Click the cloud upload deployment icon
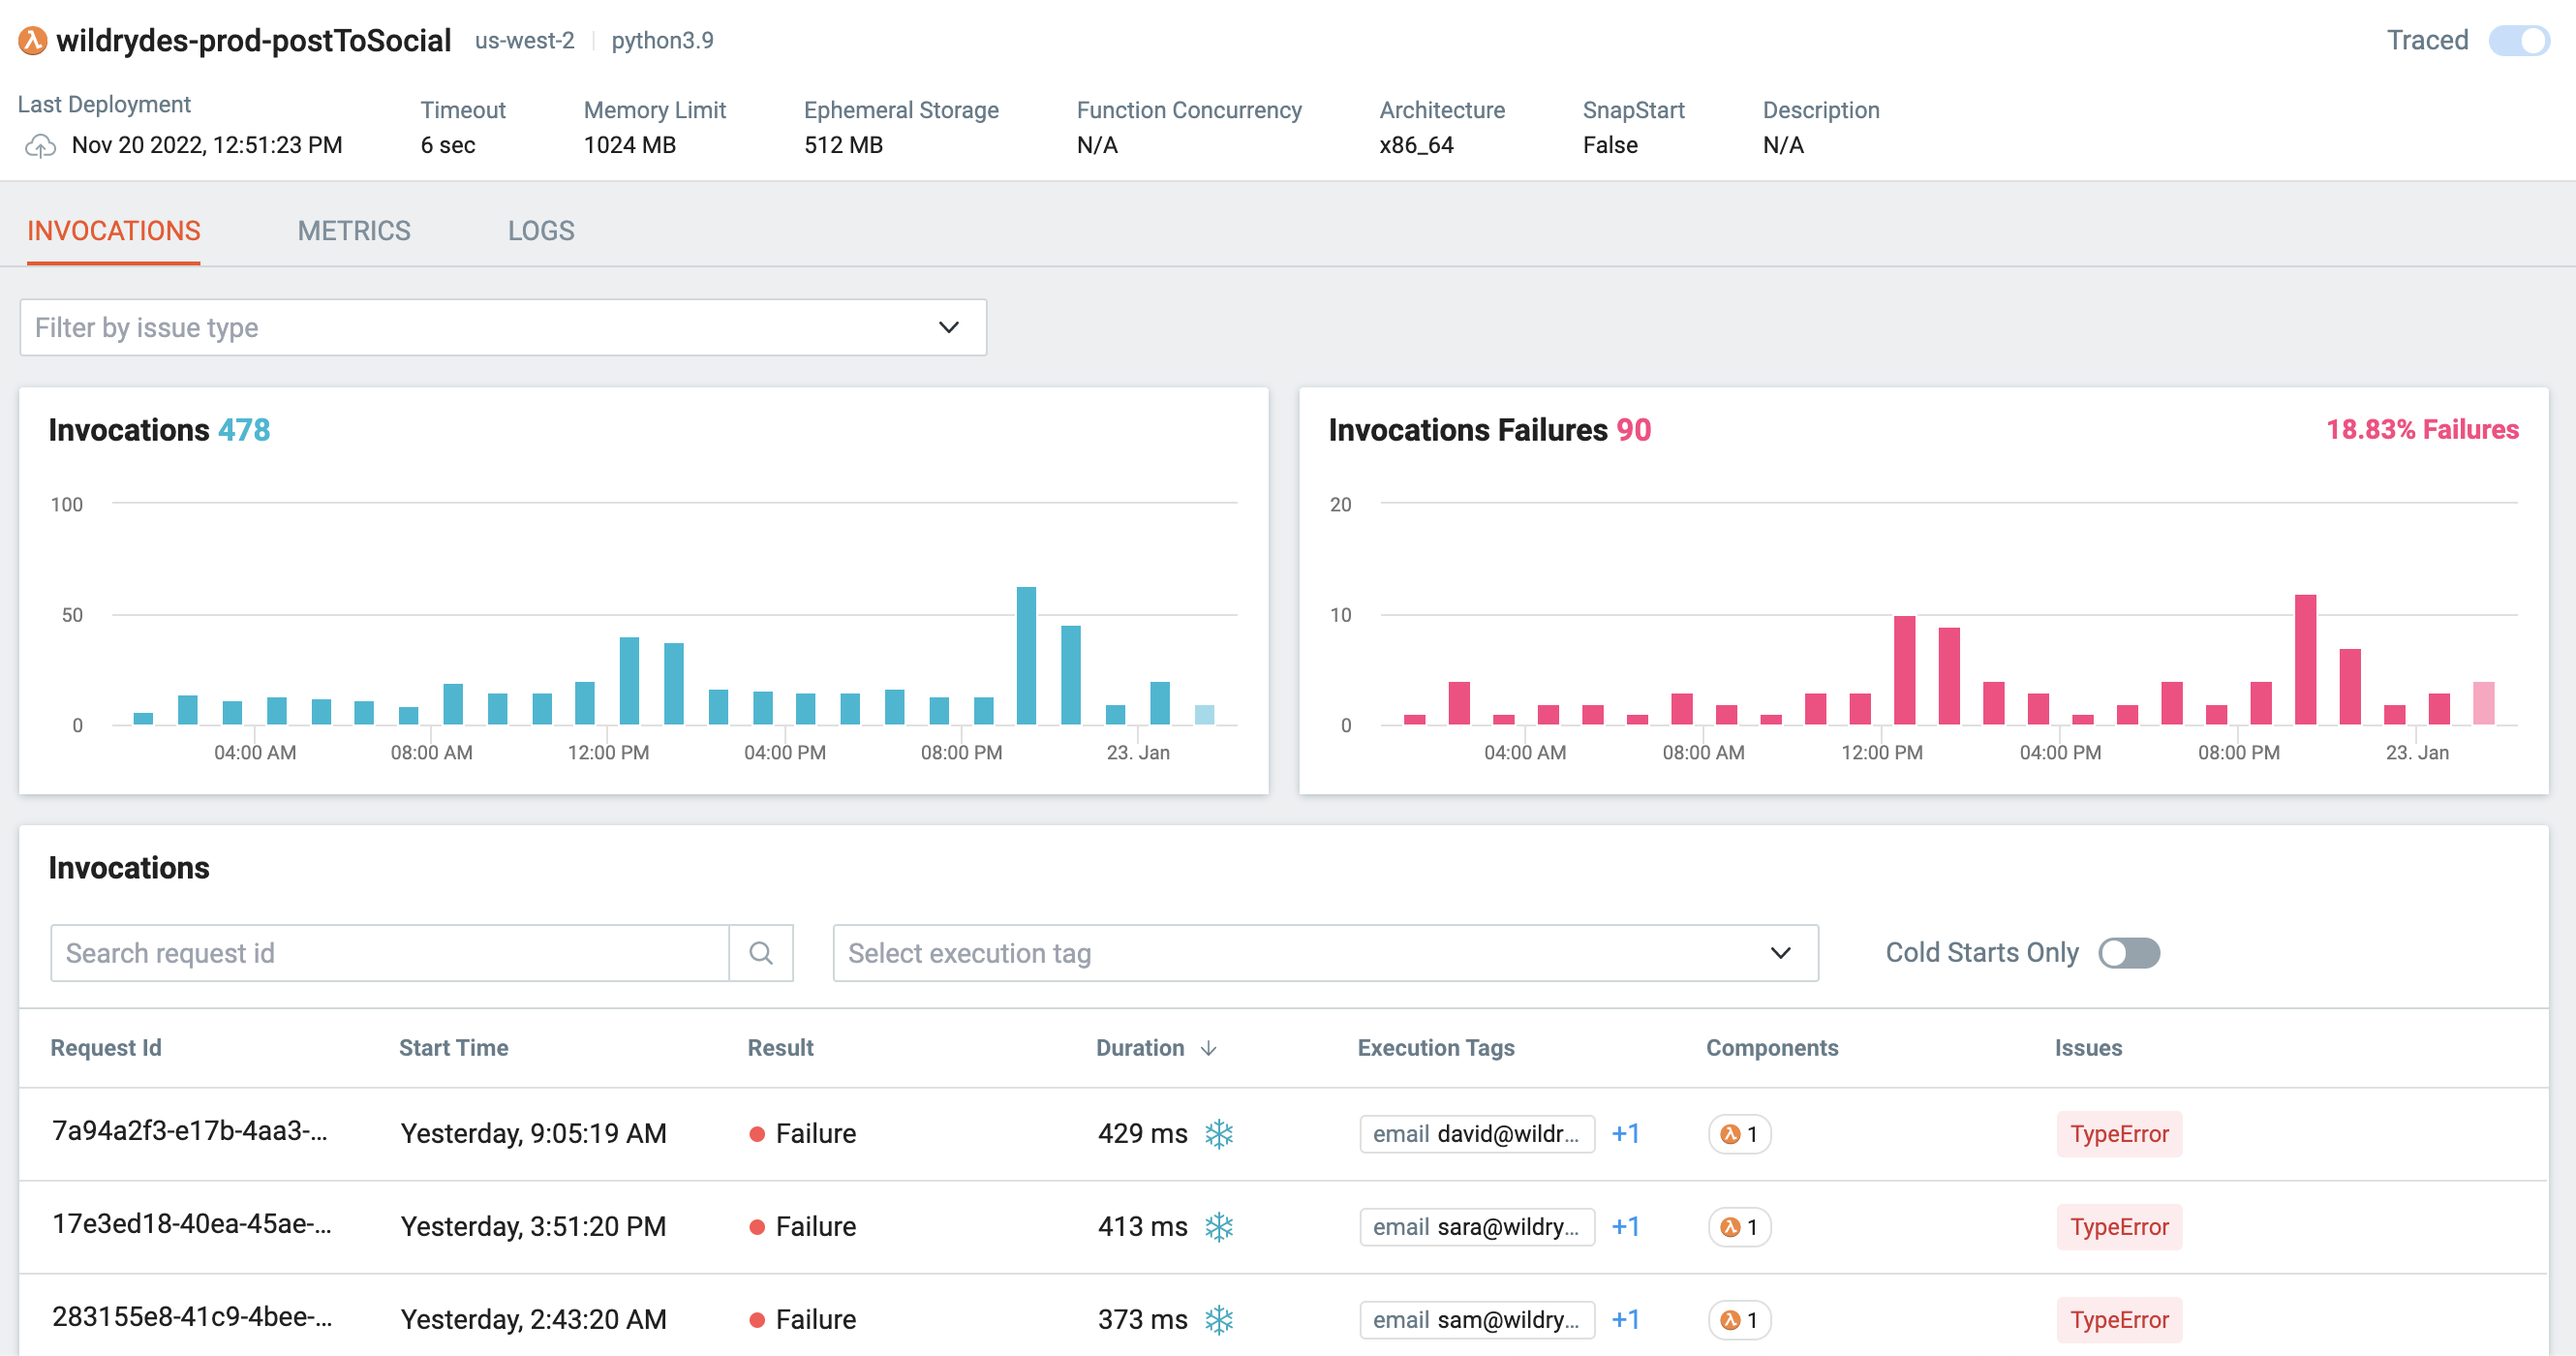The width and height of the screenshot is (2576, 1356). click(40, 146)
